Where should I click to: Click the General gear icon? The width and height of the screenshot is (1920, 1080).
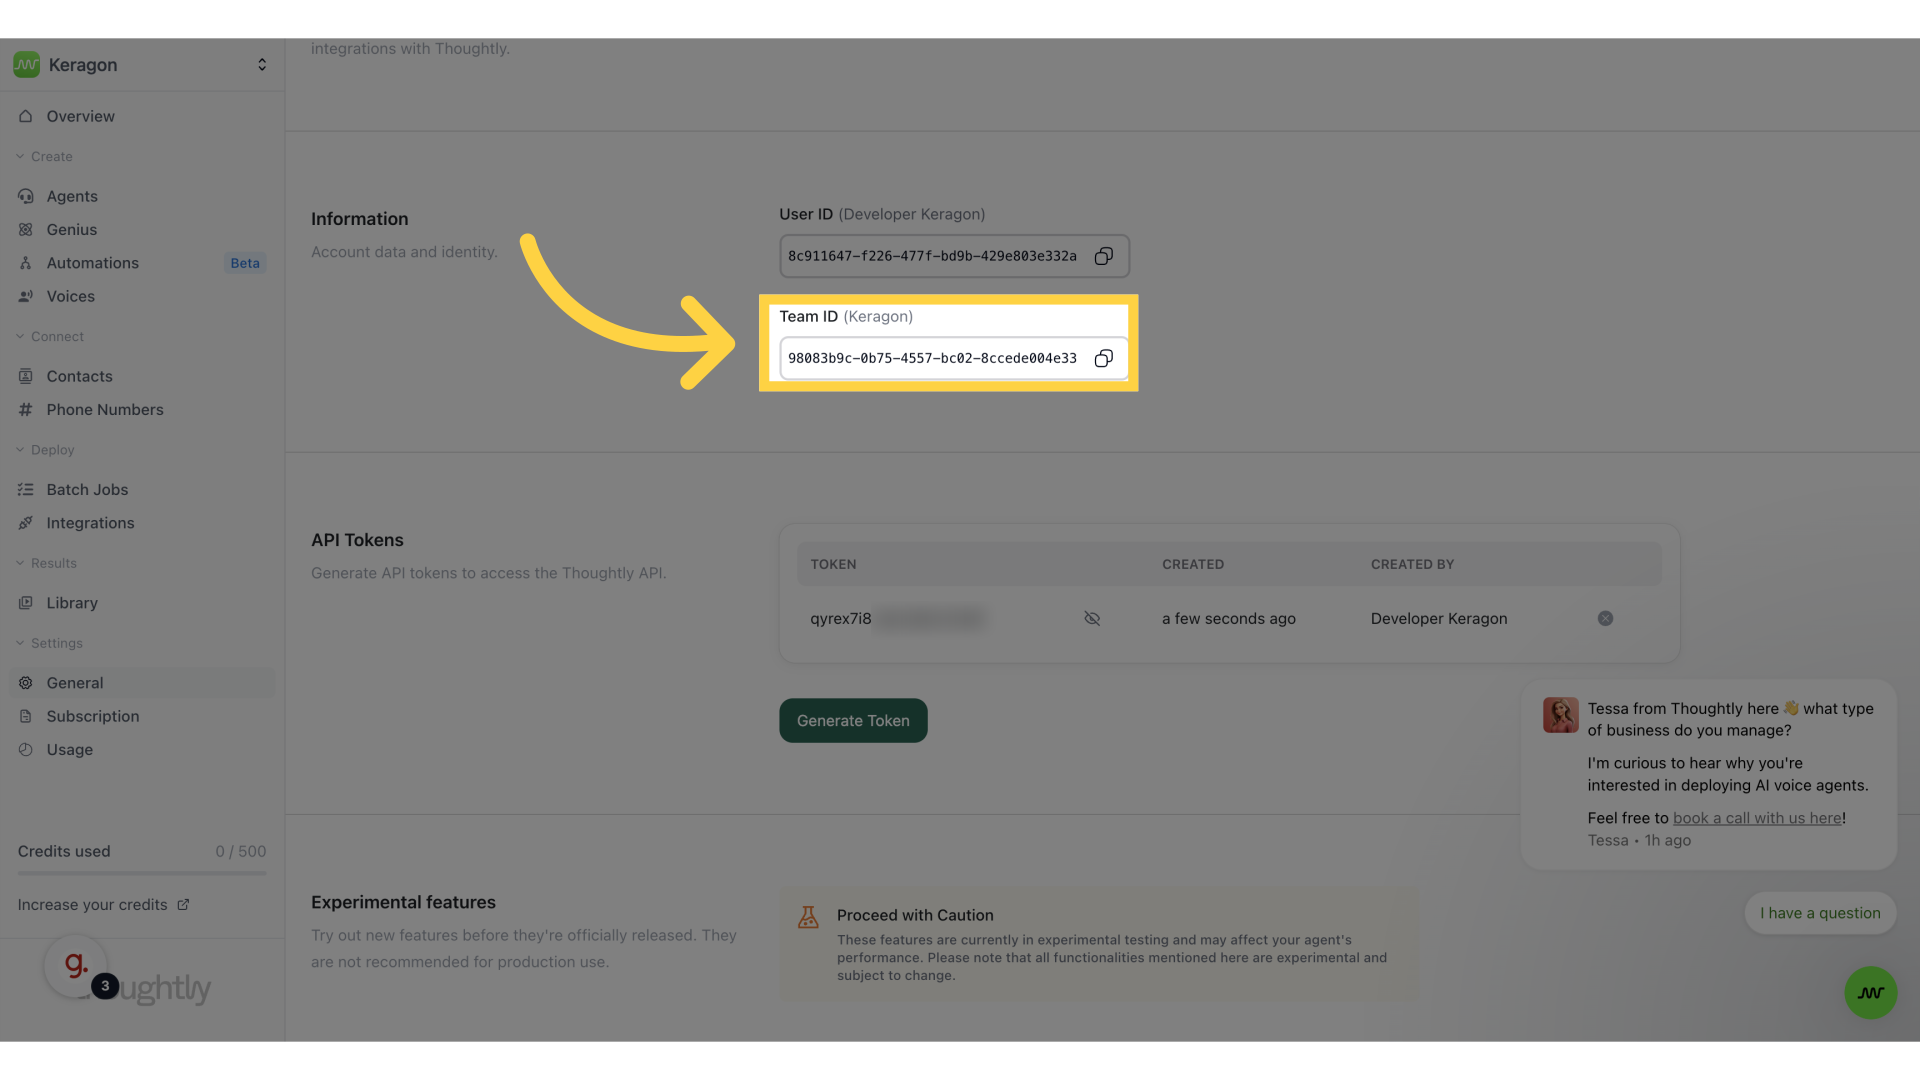coord(26,683)
